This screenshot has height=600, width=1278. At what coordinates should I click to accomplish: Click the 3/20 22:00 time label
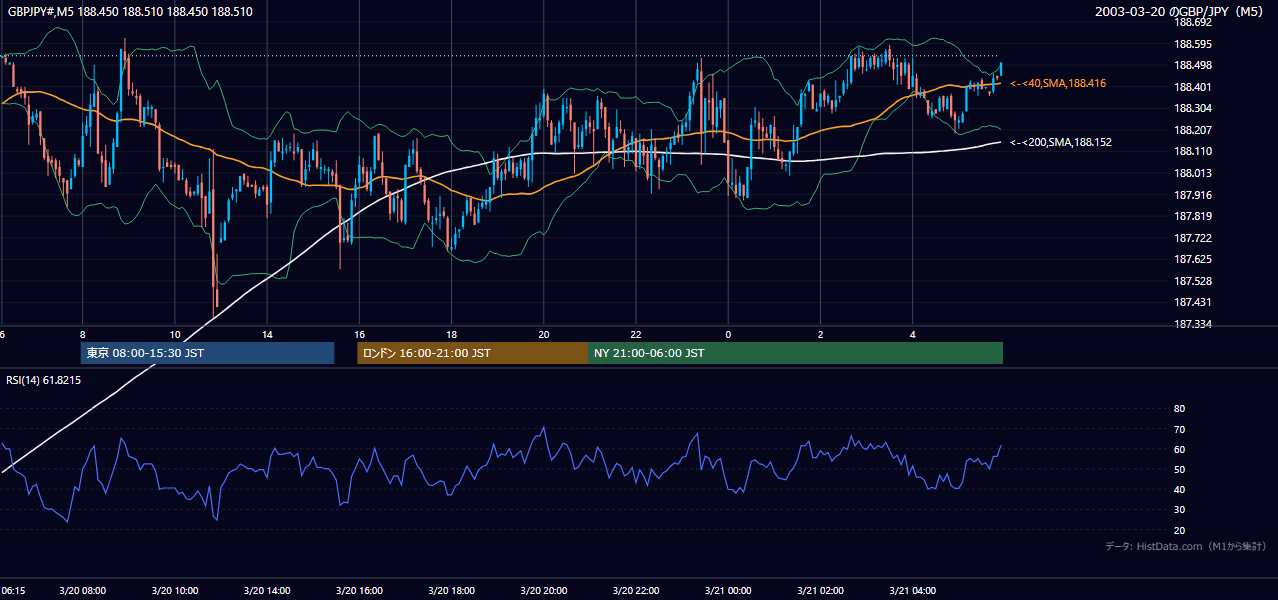[636, 591]
